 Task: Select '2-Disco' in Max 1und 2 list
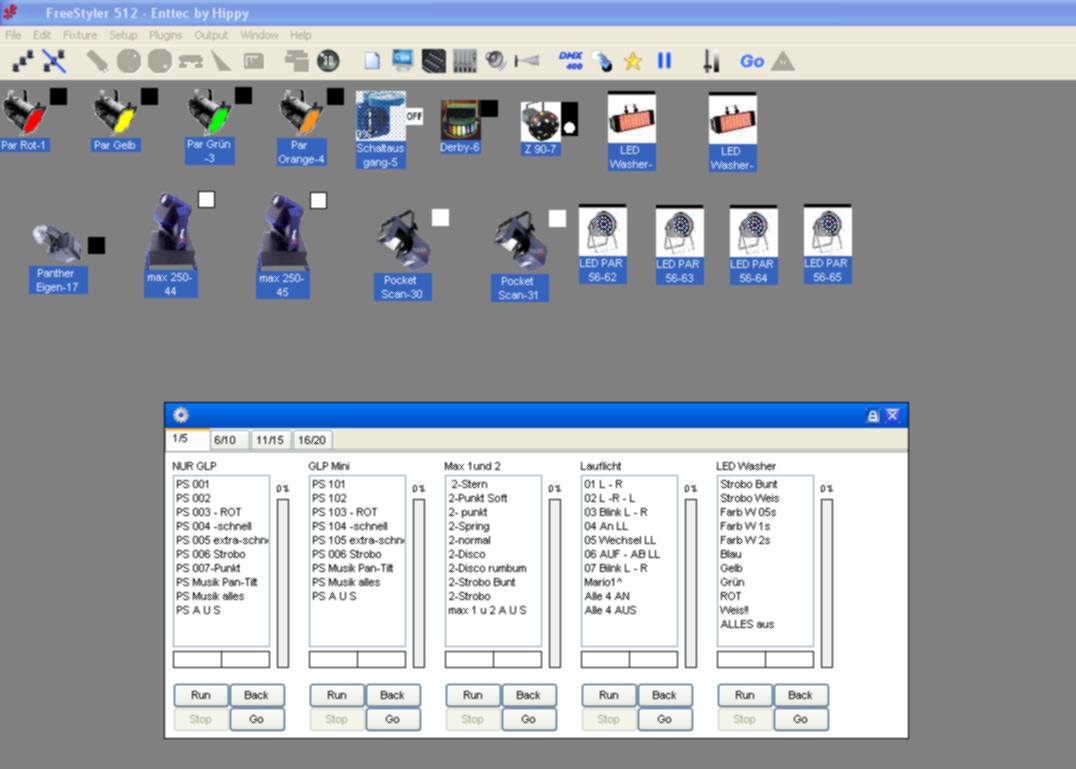pos(468,554)
